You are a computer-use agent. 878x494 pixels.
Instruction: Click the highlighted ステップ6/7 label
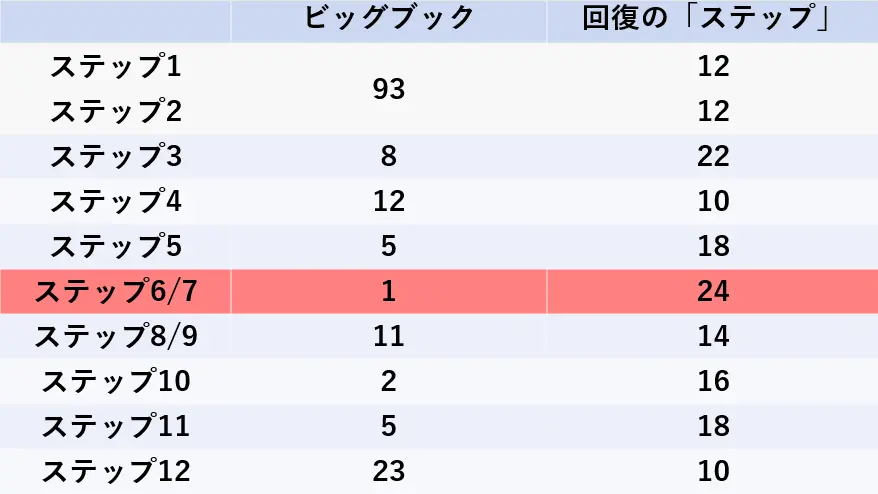(116, 291)
